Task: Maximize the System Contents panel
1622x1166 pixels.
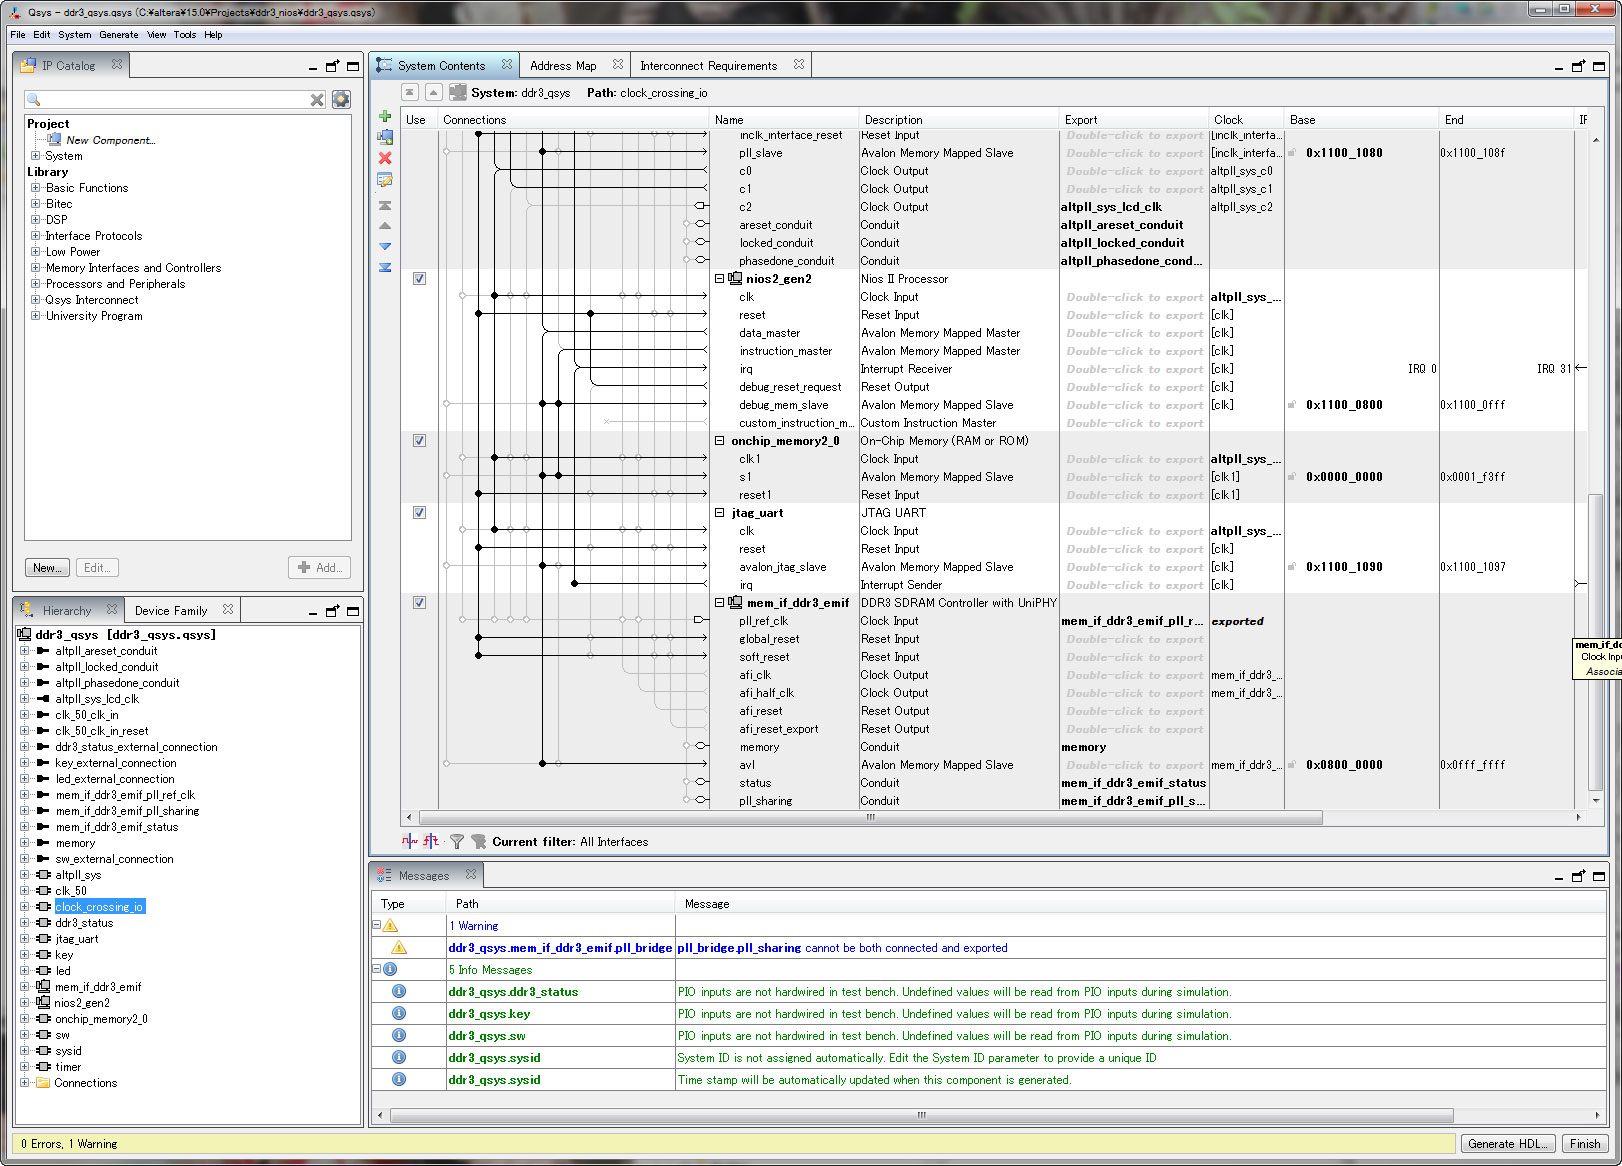Action: click(1599, 66)
